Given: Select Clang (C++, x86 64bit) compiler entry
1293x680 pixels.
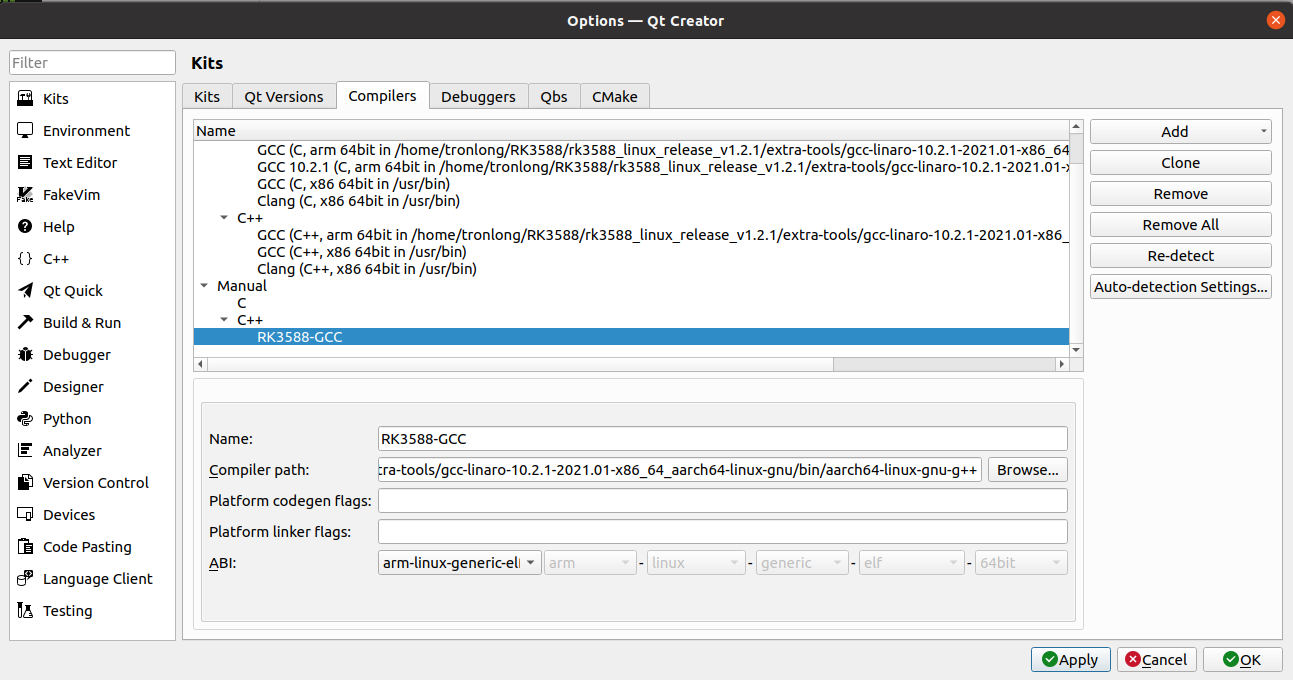Looking at the screenshot, I should click(366, 269).
